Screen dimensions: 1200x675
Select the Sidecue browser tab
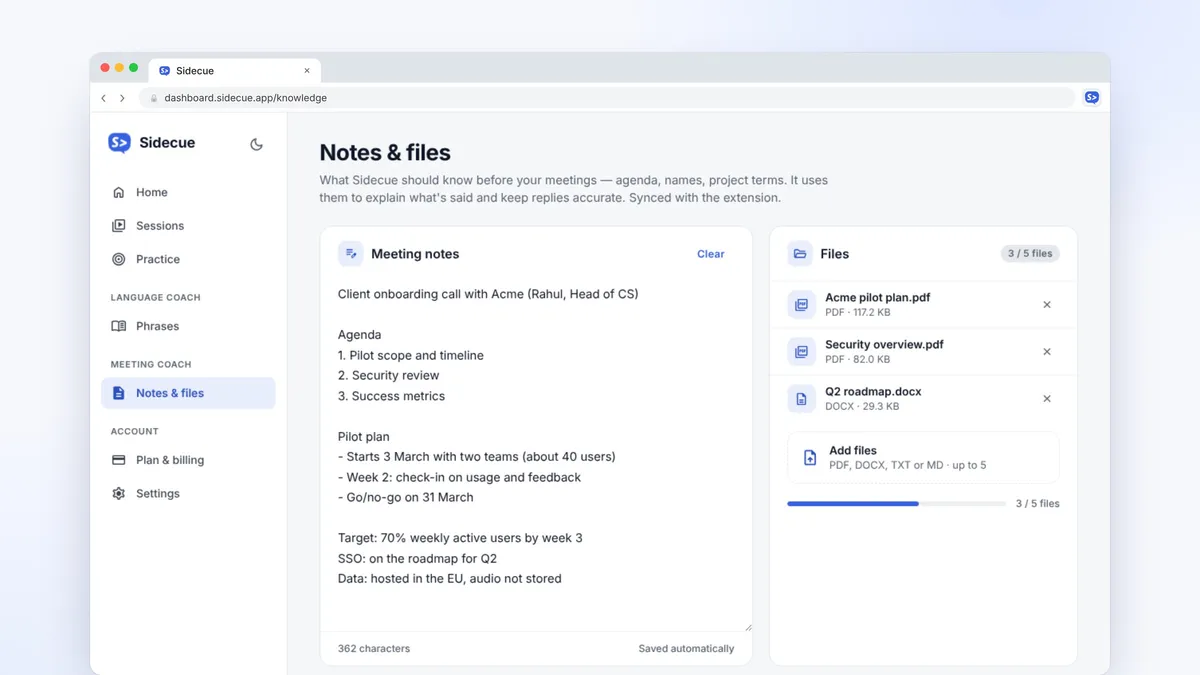point(235,71)
